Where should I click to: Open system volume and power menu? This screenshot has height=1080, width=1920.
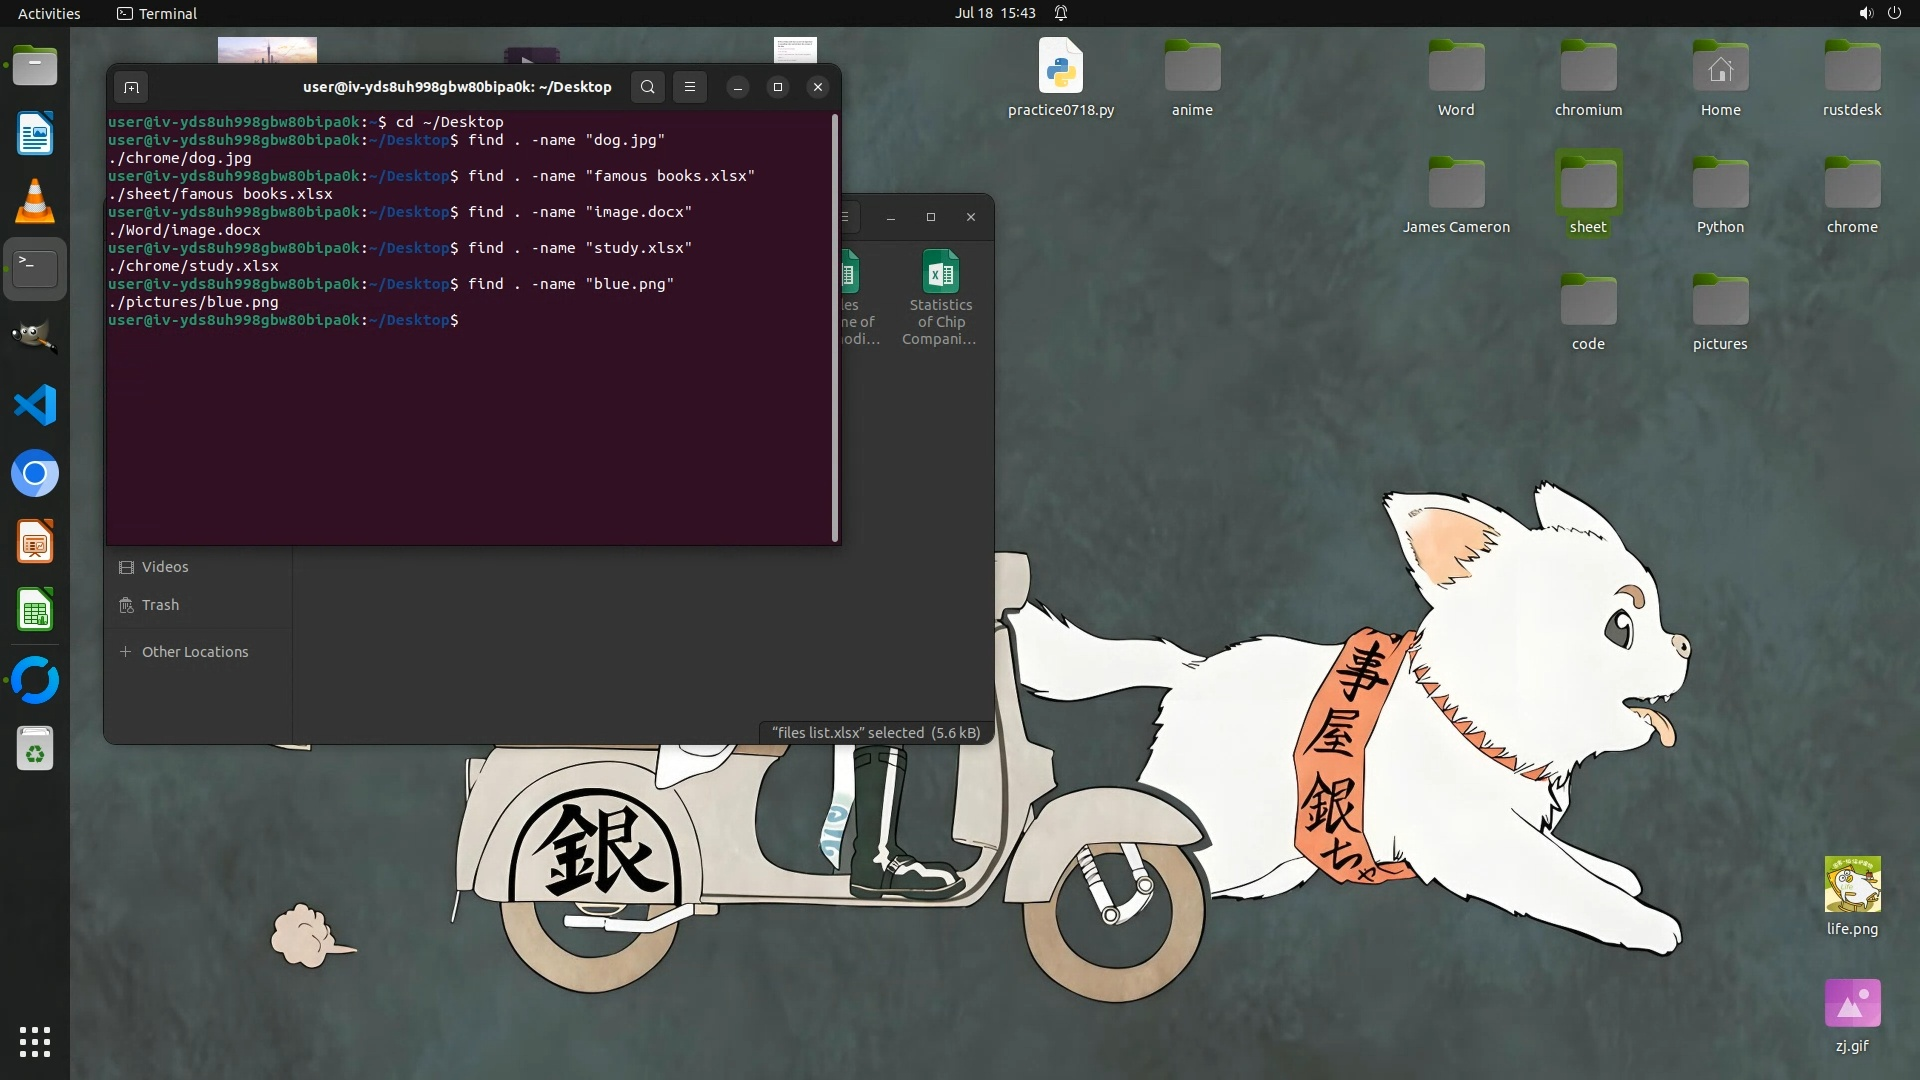click(x=1879, y=13)
